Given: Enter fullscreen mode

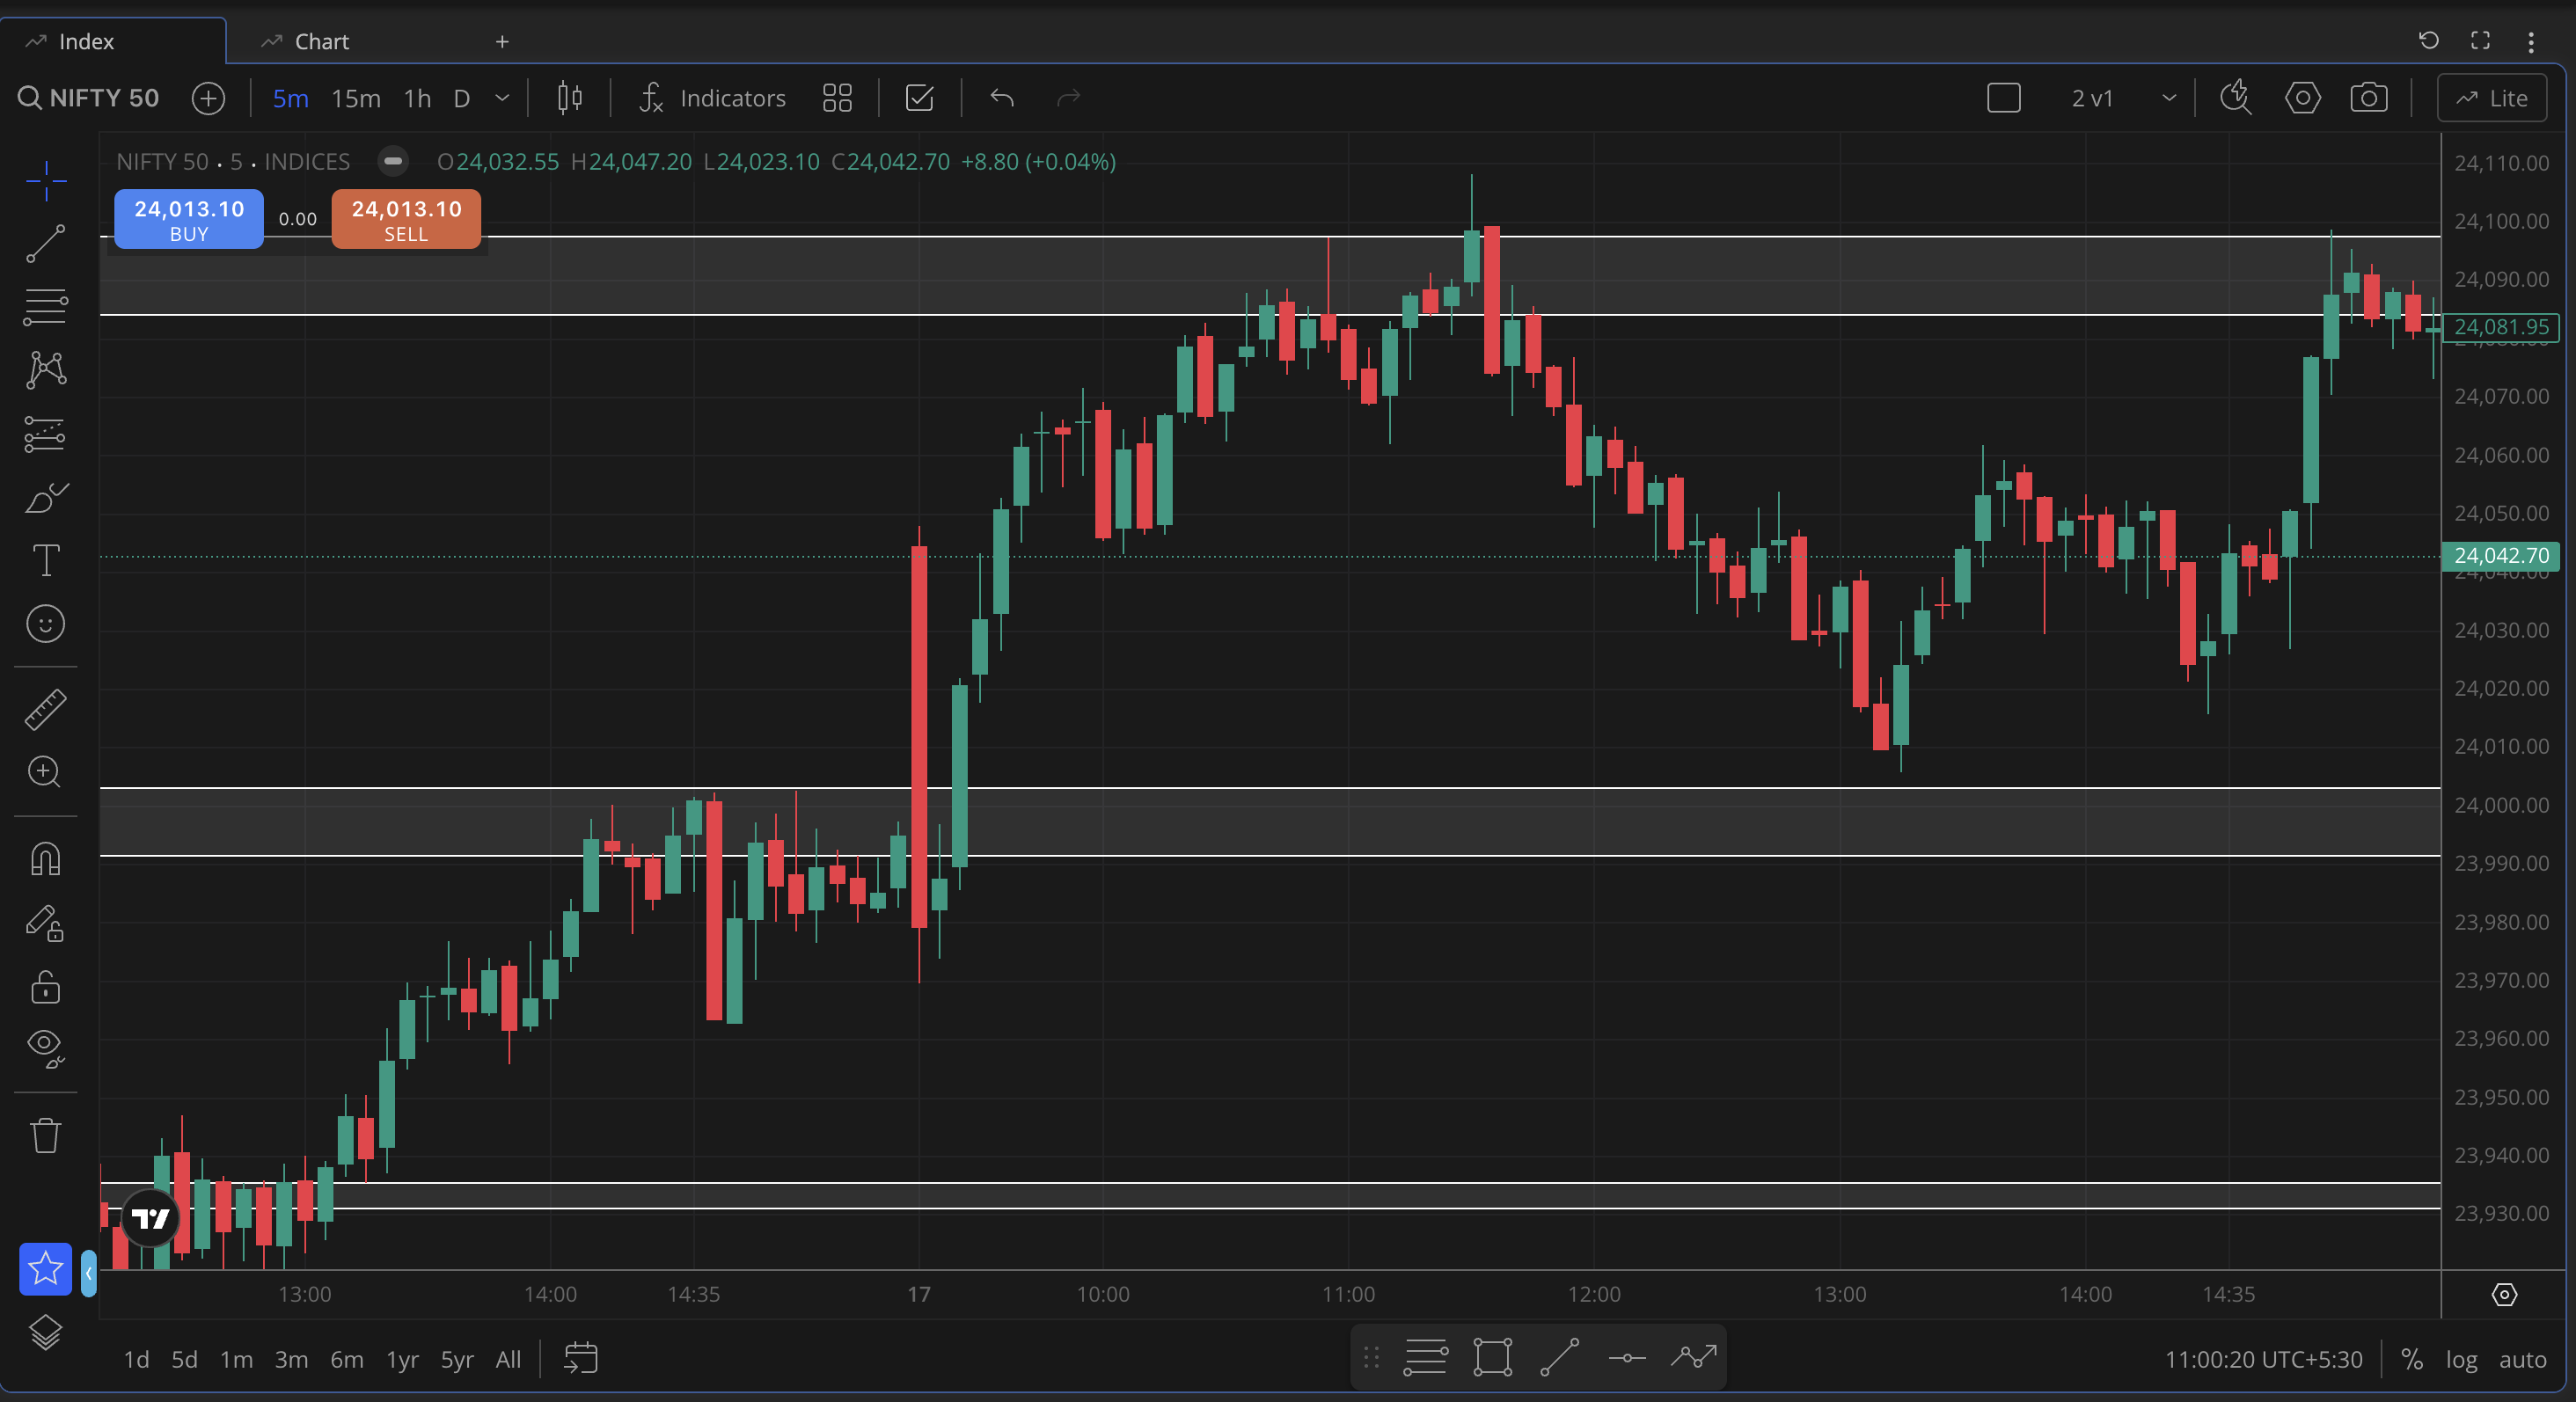Looking at the screenshot, I should pyautogui.click(x=2480, y=40).
